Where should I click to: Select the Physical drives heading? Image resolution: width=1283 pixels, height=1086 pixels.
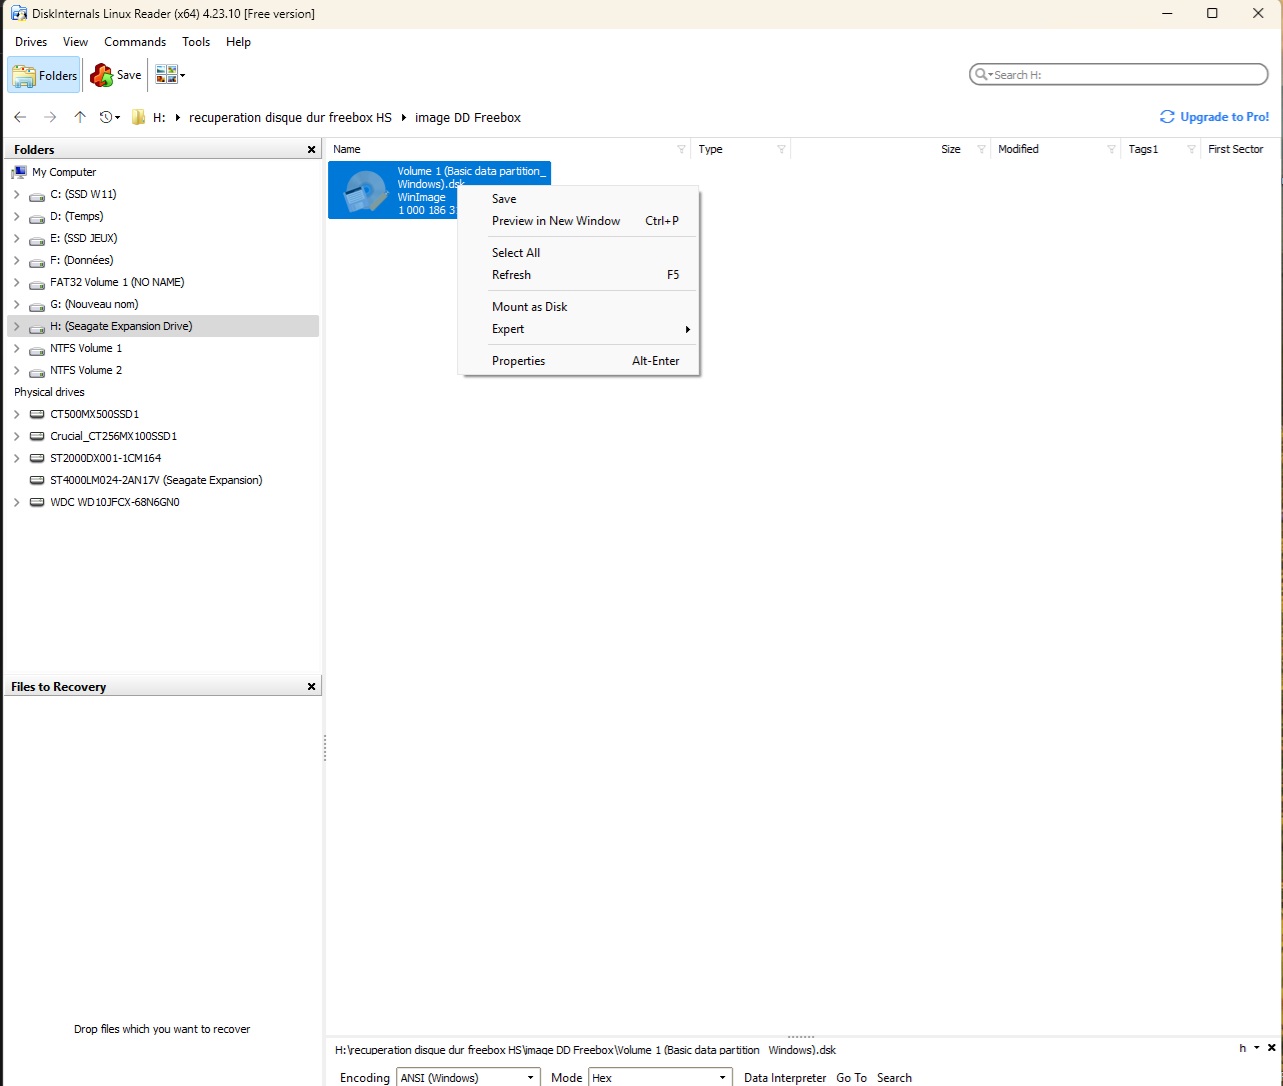(x=49, y=392)
